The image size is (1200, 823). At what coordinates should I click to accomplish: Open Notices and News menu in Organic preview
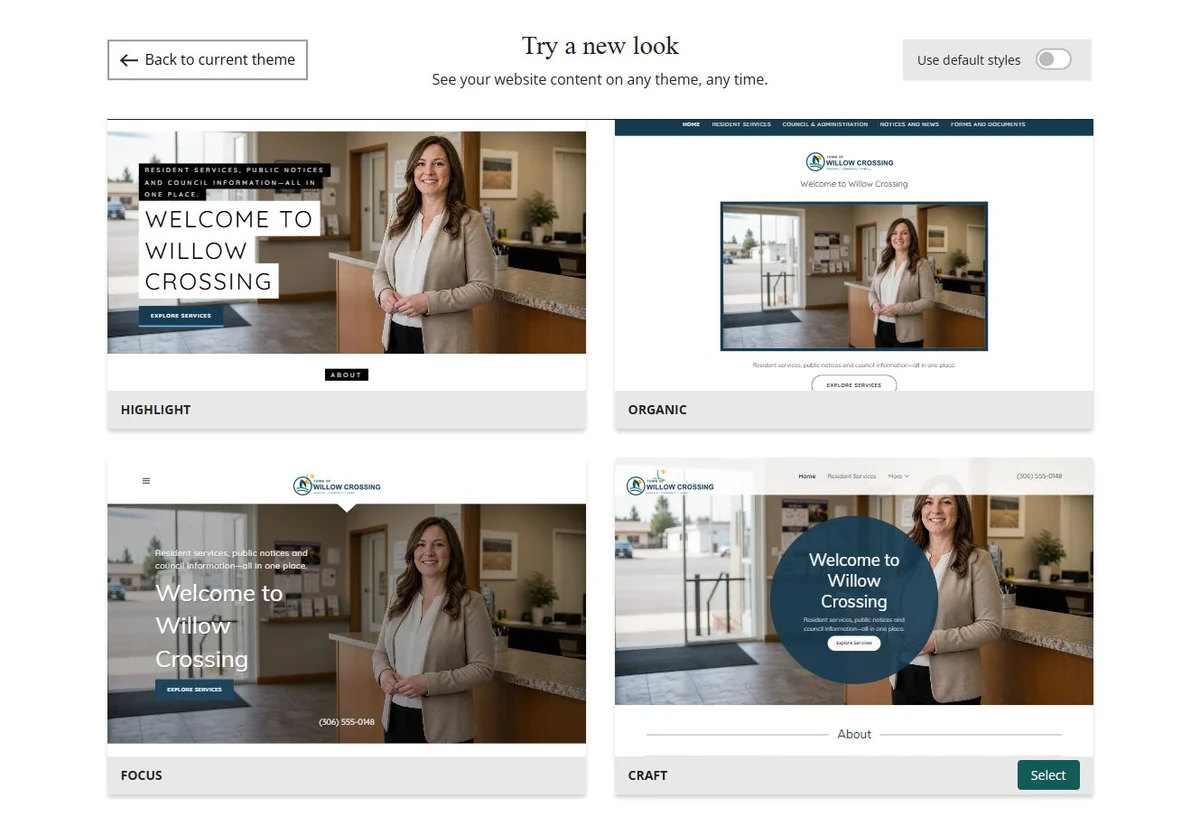[909, 125]
